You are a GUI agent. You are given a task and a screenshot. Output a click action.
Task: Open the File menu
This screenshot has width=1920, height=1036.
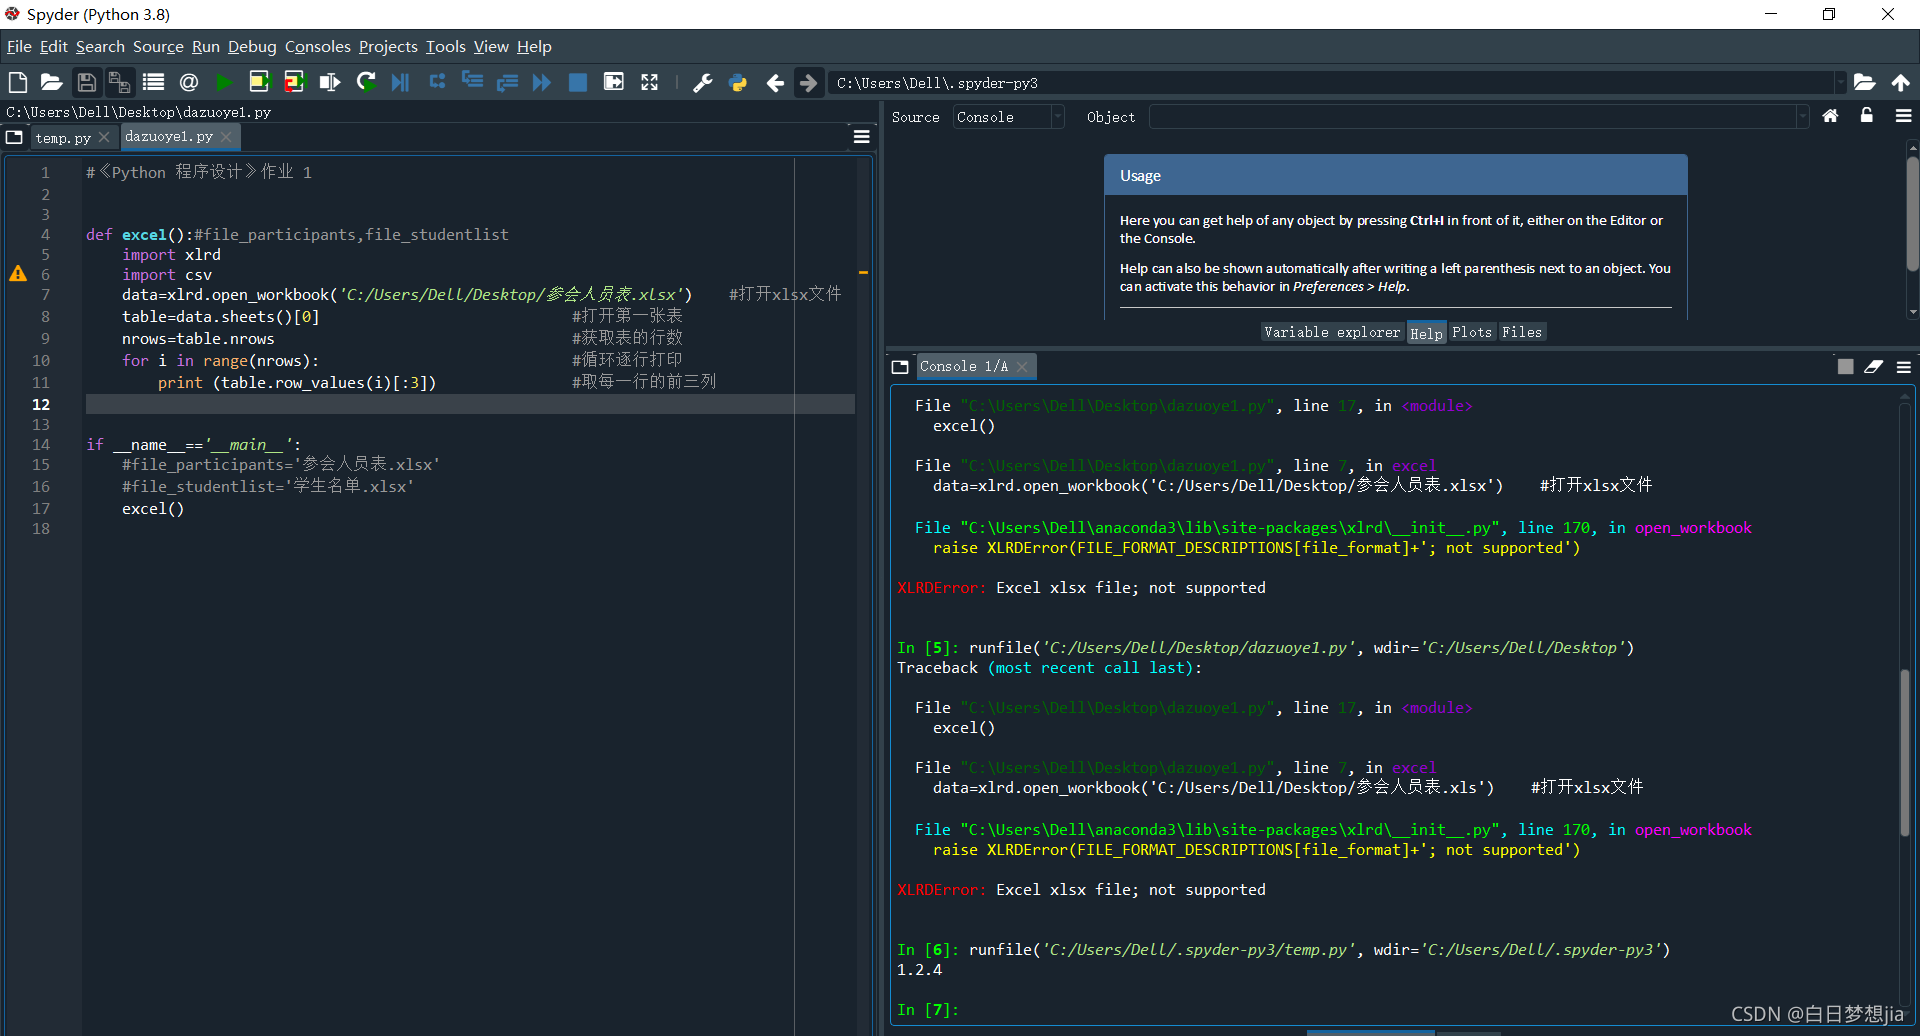[19, 46]
